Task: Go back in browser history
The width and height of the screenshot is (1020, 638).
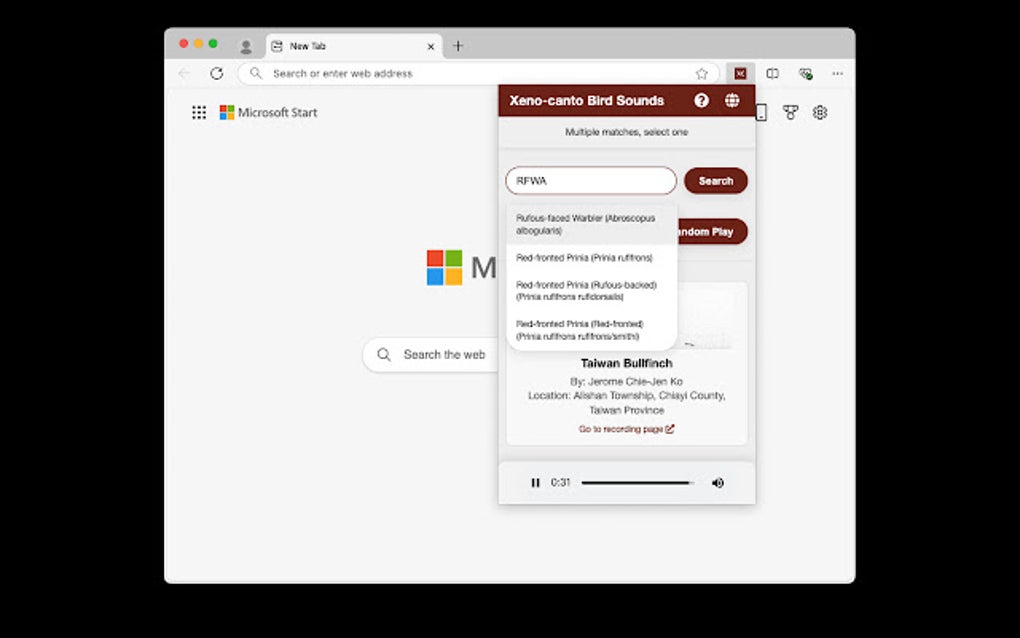Action: click(x=184, y=73)
